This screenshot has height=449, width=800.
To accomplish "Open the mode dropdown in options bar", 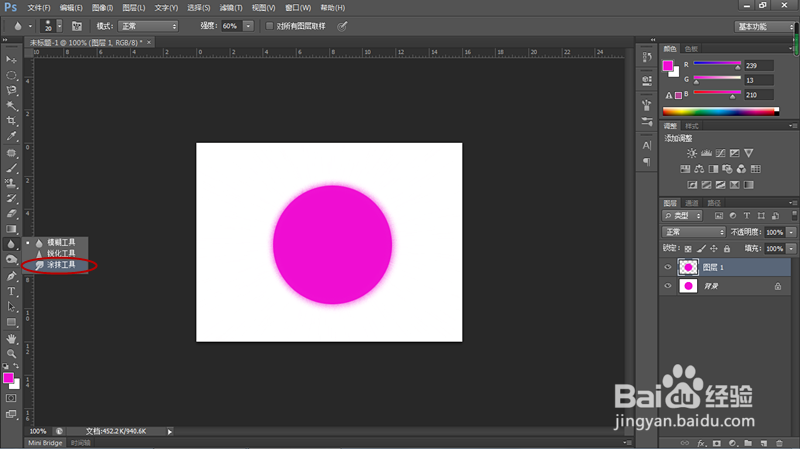I will click(x=148, y=26).
